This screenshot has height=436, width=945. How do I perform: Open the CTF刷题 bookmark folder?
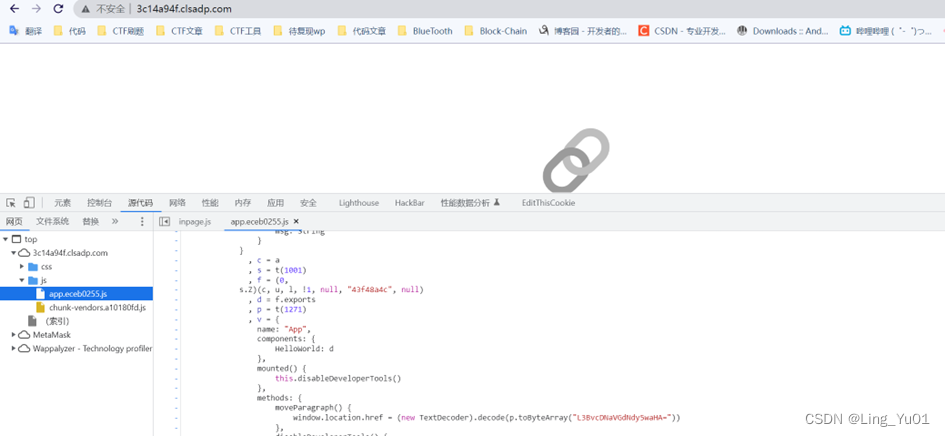pyautogui.click(x=121, y=31)
